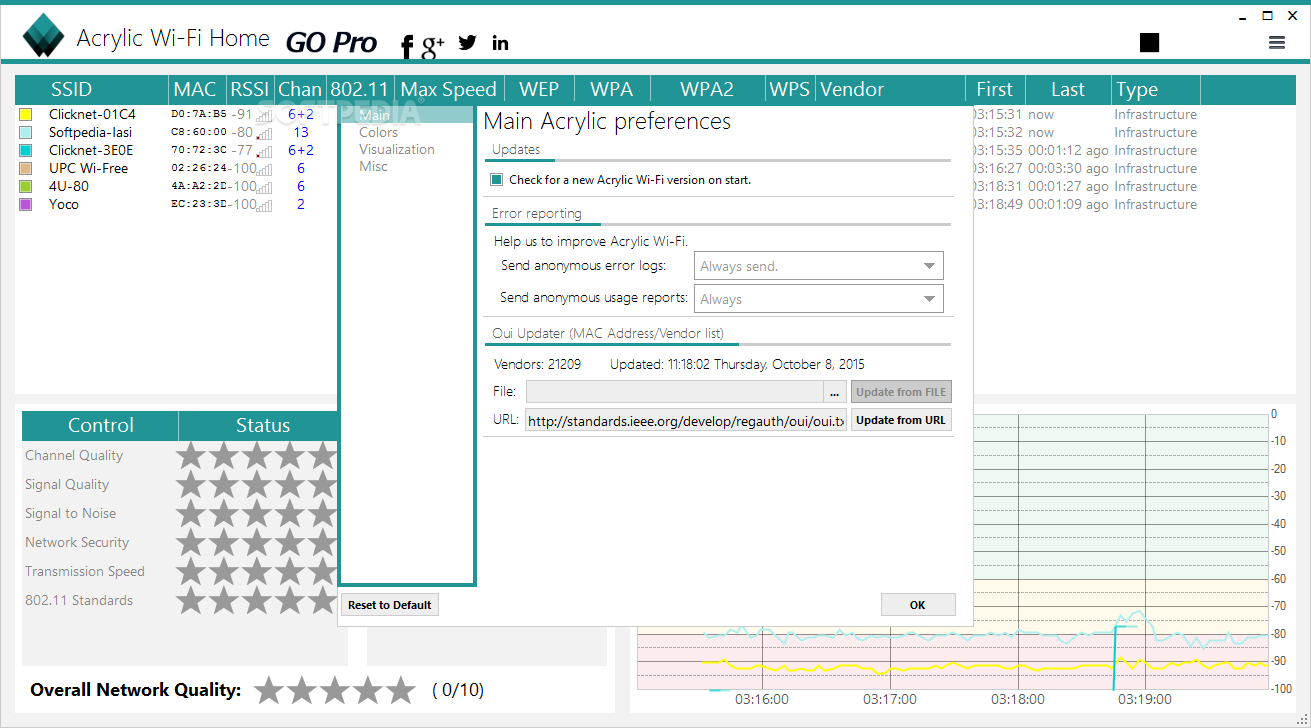The image size is (1311, 728).
Task: Open the 'Send anonymous usage reports' dropdown
Action: click(x=818, y=298)
